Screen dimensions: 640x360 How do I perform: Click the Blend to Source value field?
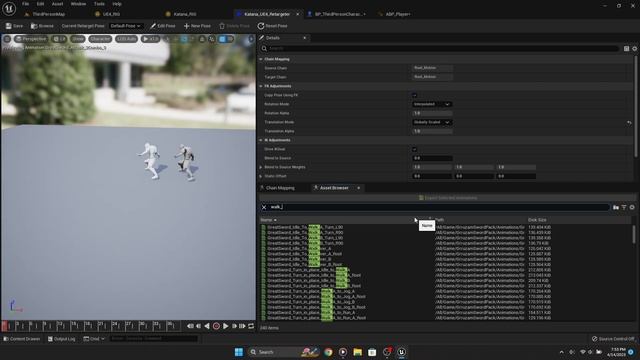coord(432,158)
